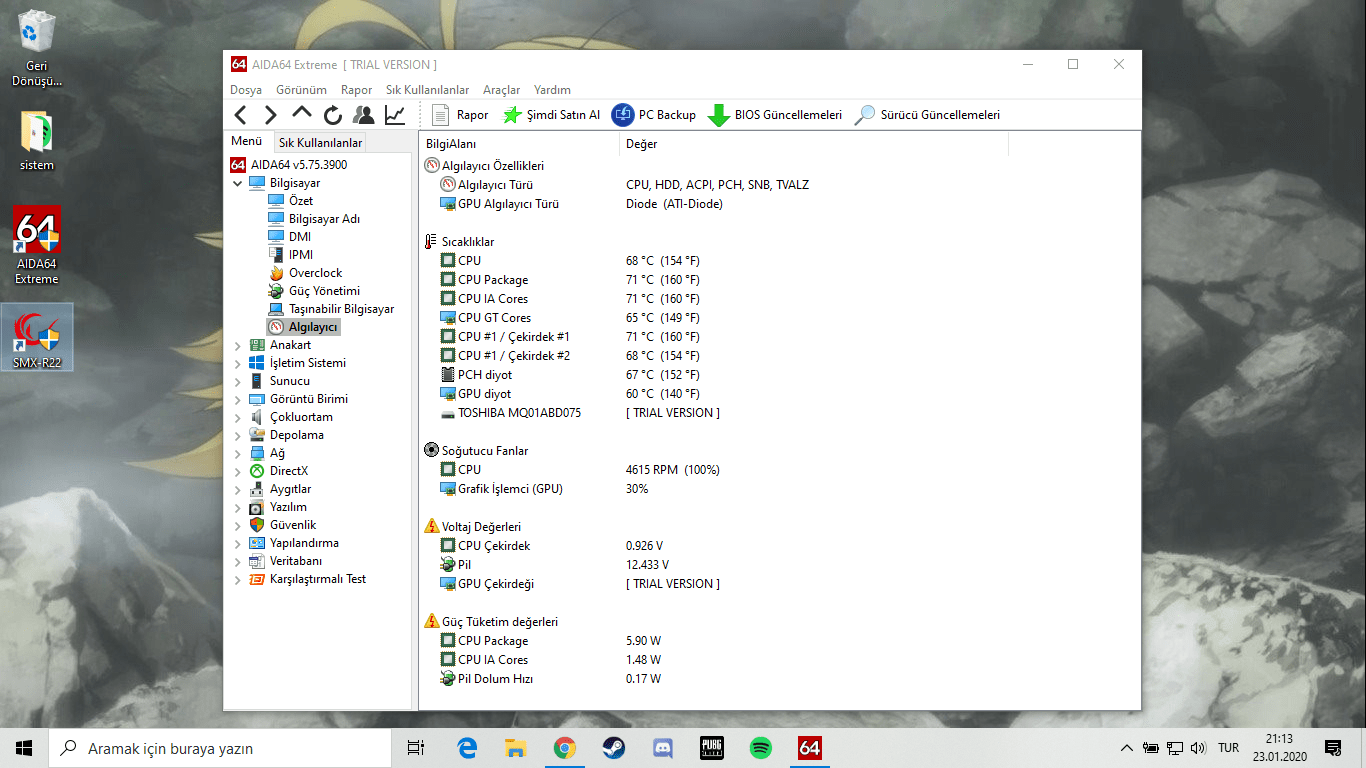Image resolution: width=1366 pixels, height=768 pixels.
Task: Open Spotify from the taskbar
Action: pyautogui.click(x=761, y=748)
